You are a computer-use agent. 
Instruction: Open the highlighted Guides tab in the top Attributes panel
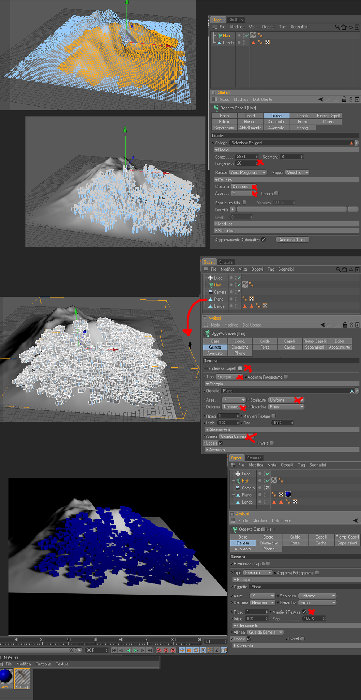click(x=276, y=115)
